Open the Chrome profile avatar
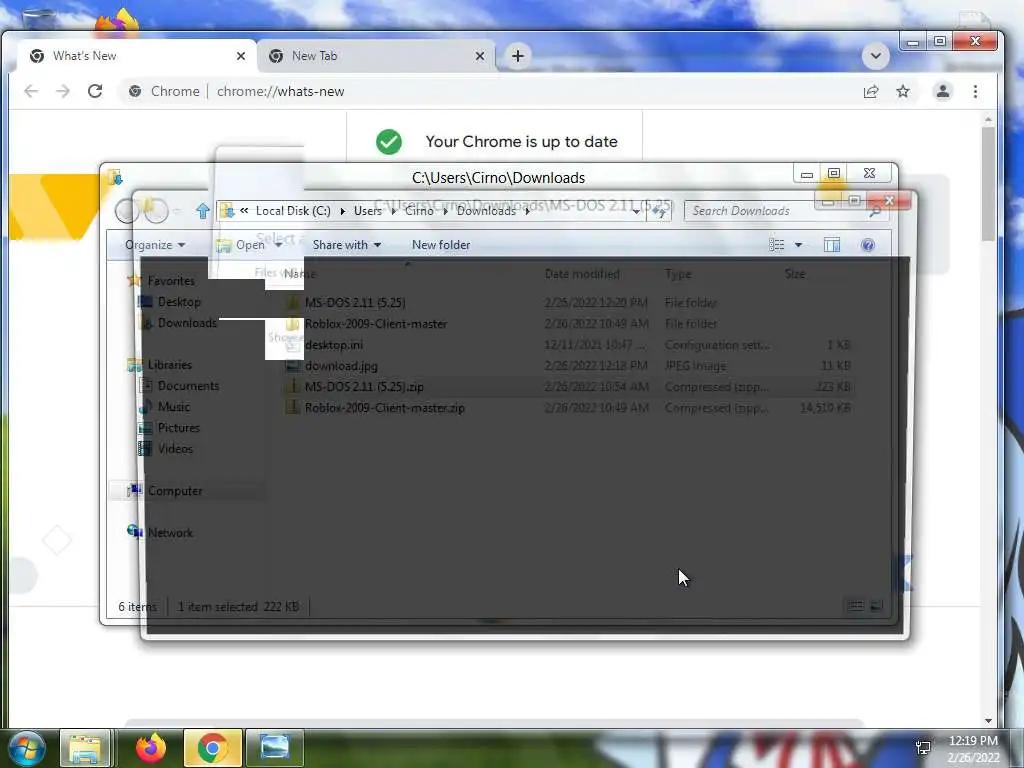Screen dimensions: 1024x768 click(x=942, y=91)
